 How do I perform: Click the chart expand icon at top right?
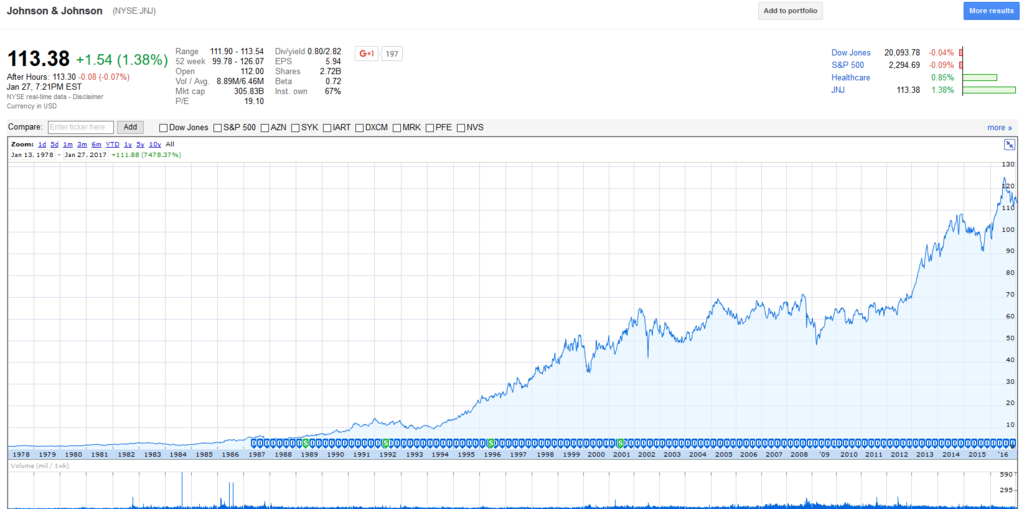coord(1009,145)
